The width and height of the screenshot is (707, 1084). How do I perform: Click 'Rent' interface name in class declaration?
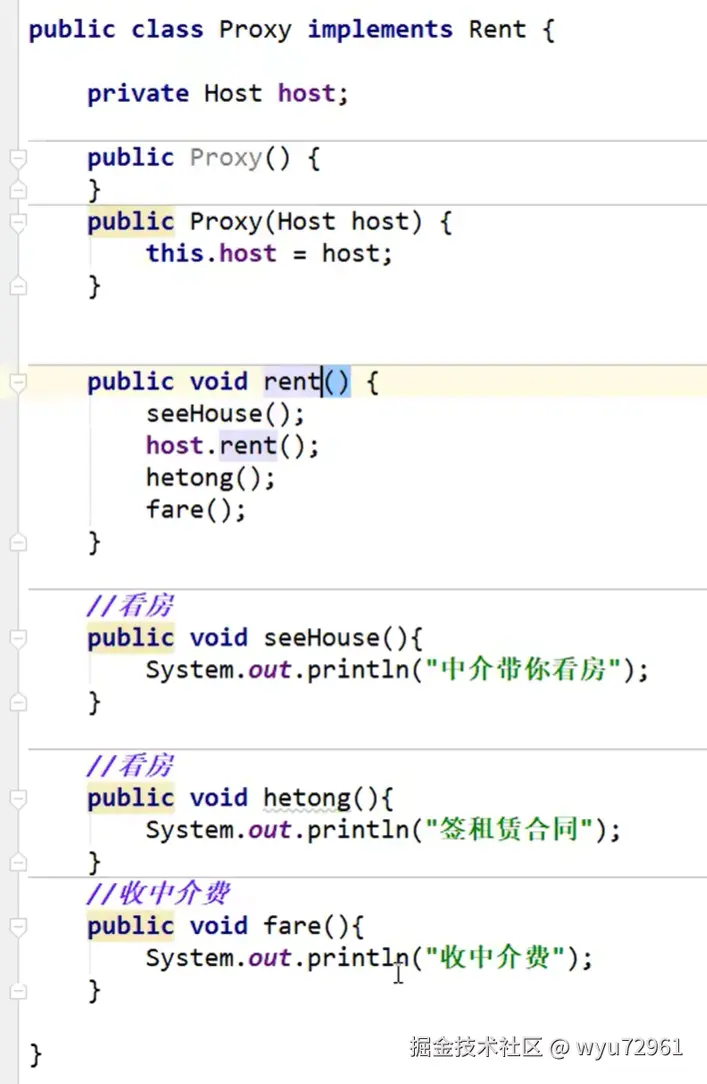[x=497, y=30]
